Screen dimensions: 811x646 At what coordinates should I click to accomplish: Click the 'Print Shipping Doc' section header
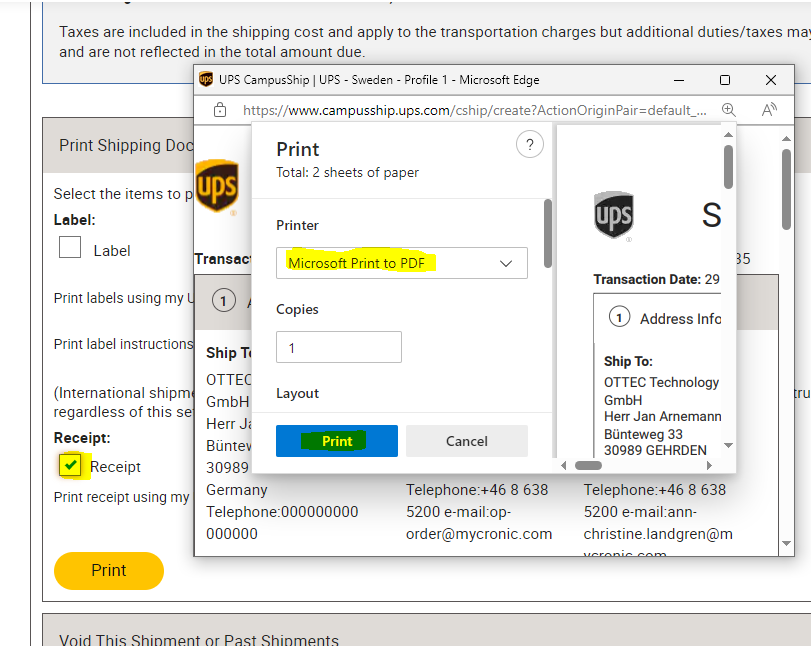click(x=126, y=145)
